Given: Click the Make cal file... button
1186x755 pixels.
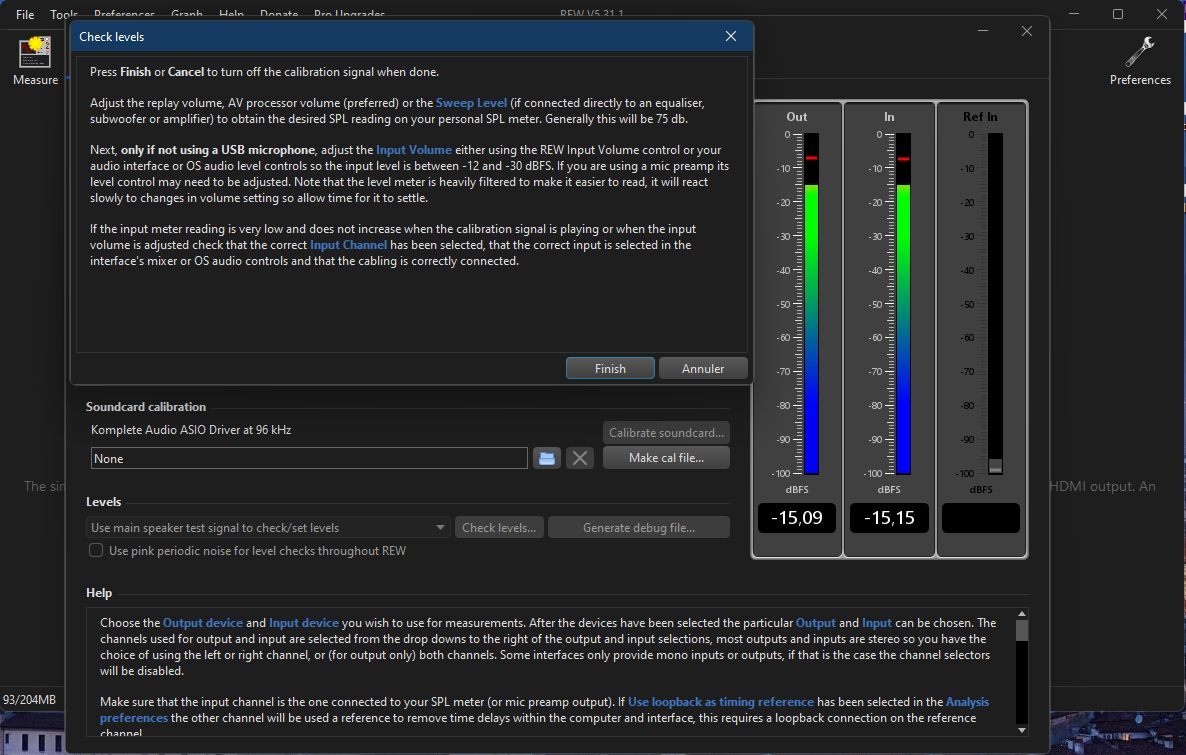Looking at the screenshot, I should tap(666, 457).
